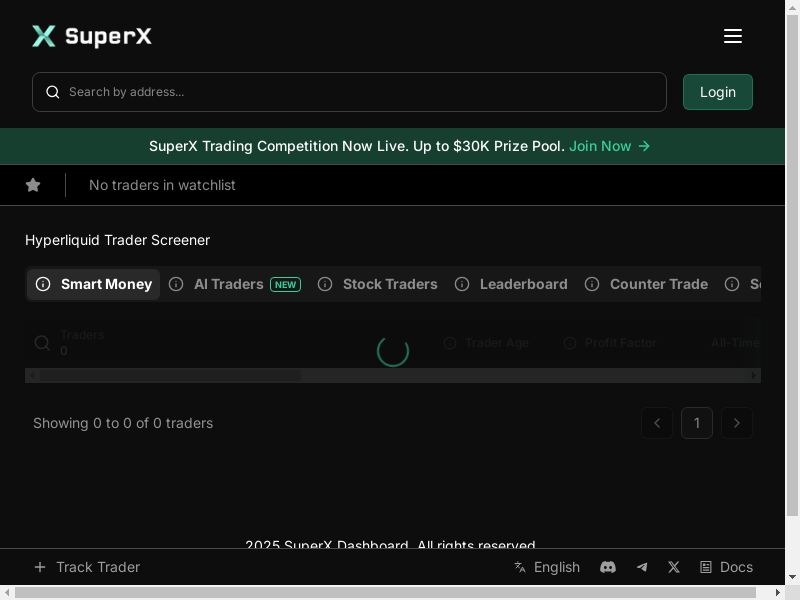The height and width of the screenshot is (600, 800).
Task: Open the English language selector
Action: pos(547,567)
